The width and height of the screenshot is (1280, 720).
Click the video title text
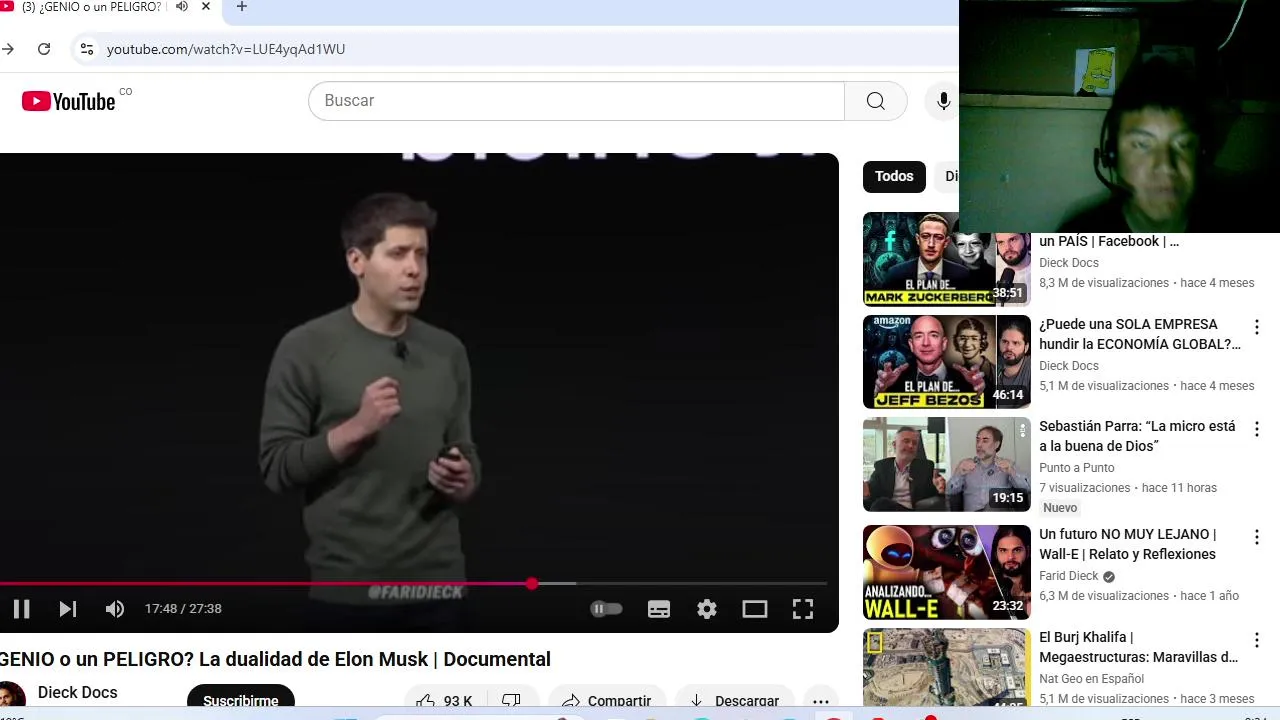[x=275, y=660]
